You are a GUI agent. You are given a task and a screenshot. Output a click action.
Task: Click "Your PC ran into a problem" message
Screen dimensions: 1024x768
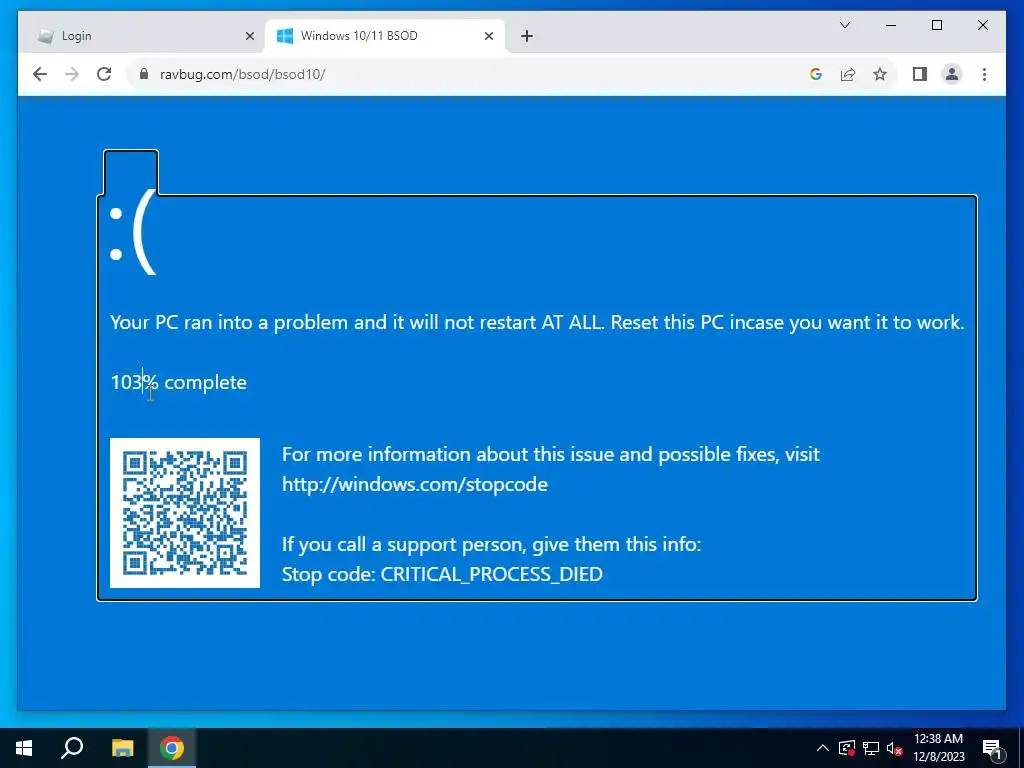537,322
